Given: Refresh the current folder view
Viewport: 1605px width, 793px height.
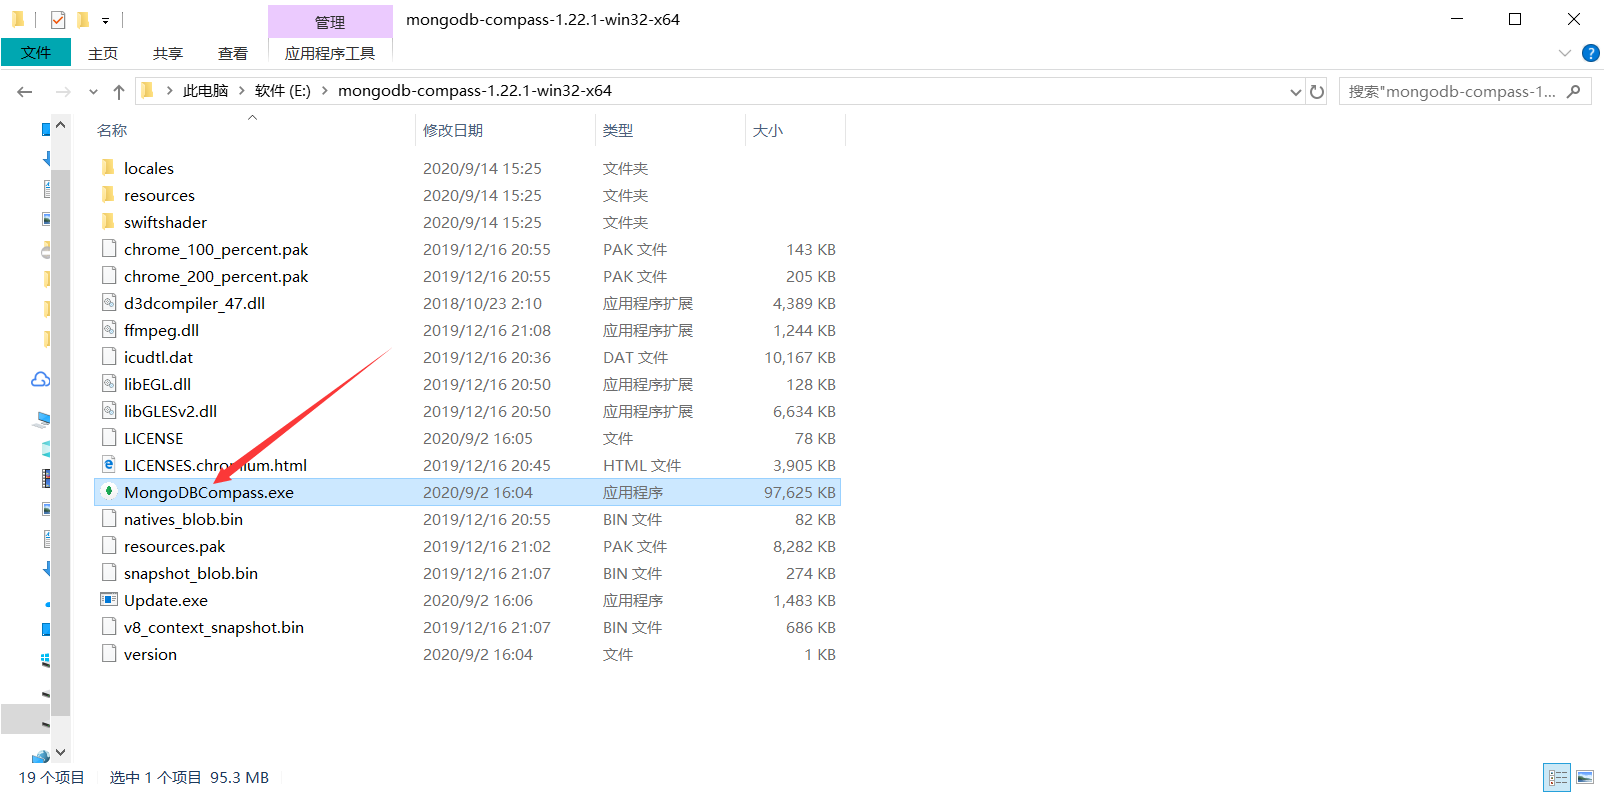Looking at the screenshot, I should 1317,91.
